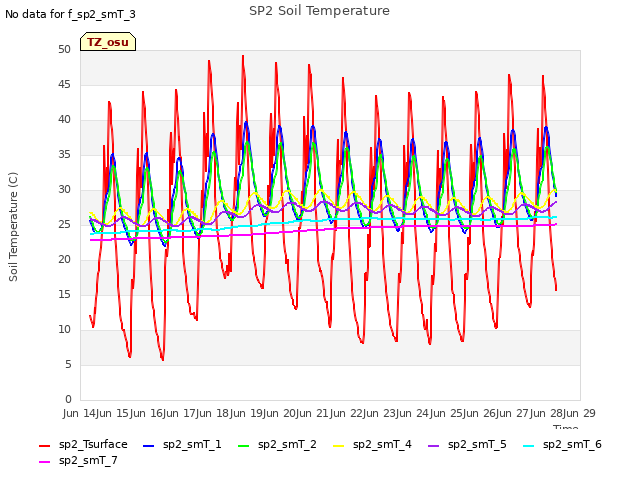Image resolution: width=640 pixels, height=480 pixels.
Task: Click the chart title SP2 Soil Temperature
Action: pyautogui.click(x=319, y=11)
